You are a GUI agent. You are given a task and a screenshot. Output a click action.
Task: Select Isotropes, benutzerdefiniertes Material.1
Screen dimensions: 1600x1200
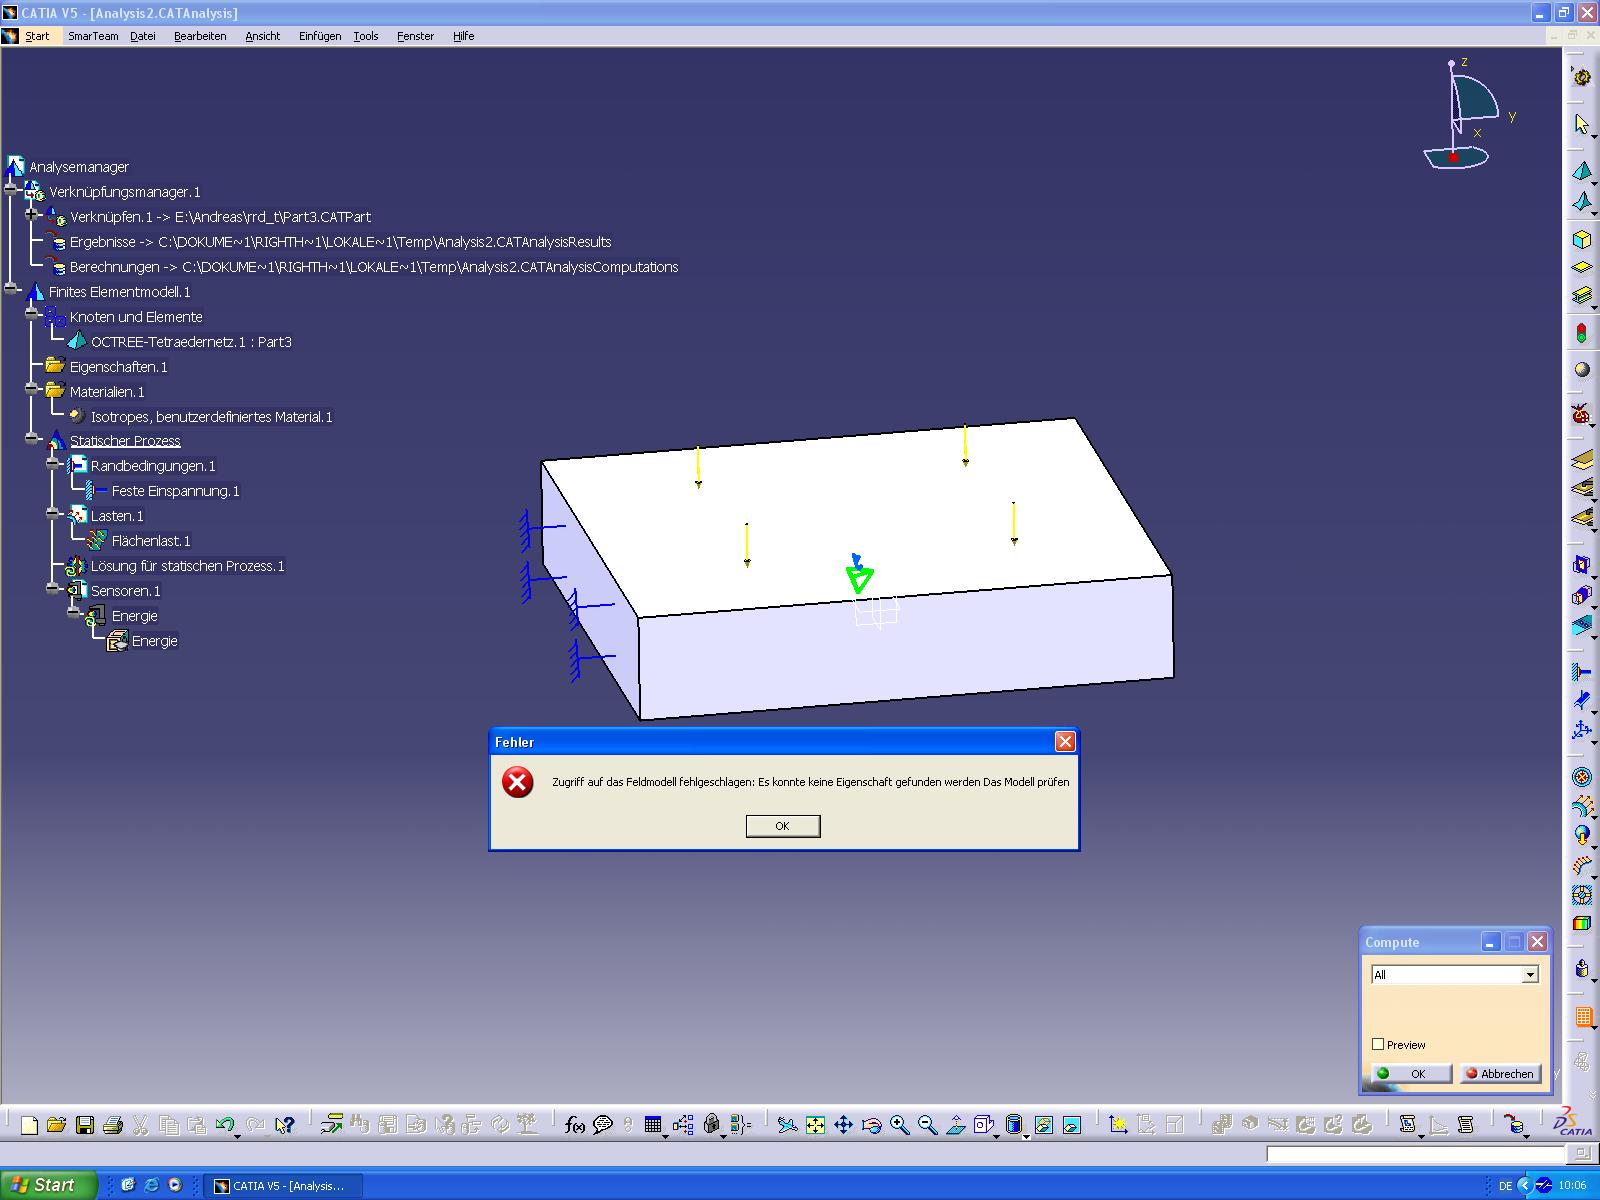[212, 417]
